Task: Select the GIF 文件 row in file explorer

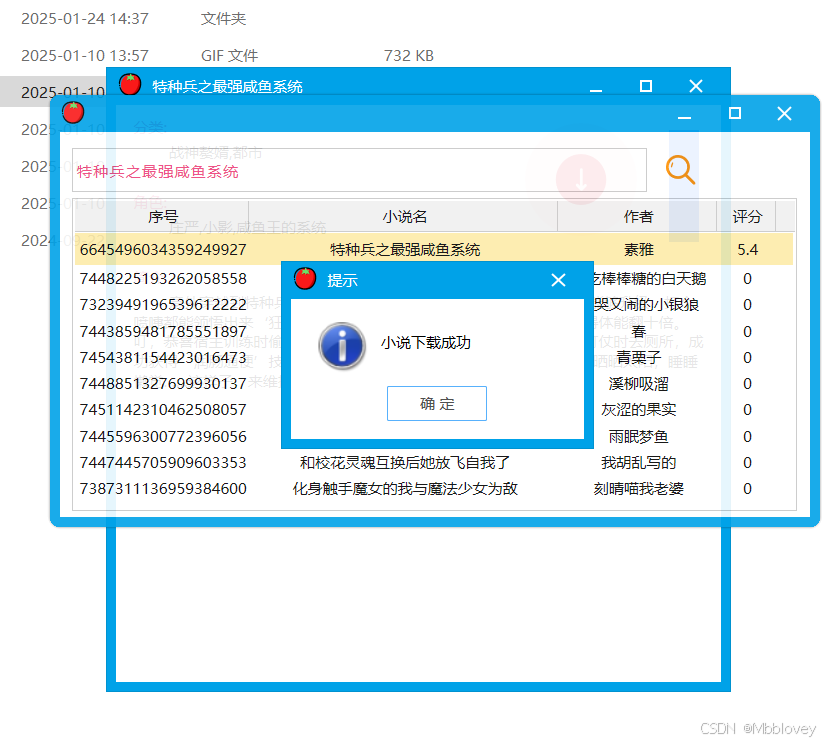Action: (x=229, y=56)
